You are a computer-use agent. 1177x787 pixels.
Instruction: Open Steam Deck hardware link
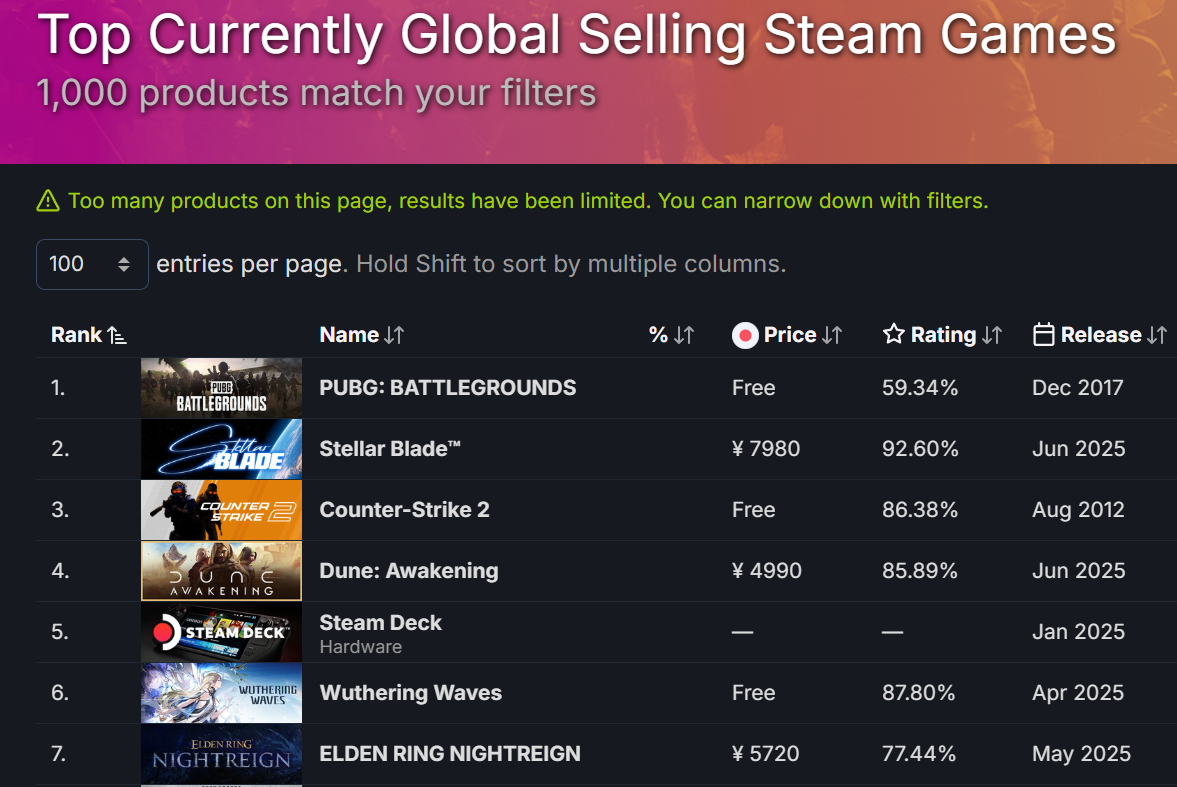click(381, 623)
